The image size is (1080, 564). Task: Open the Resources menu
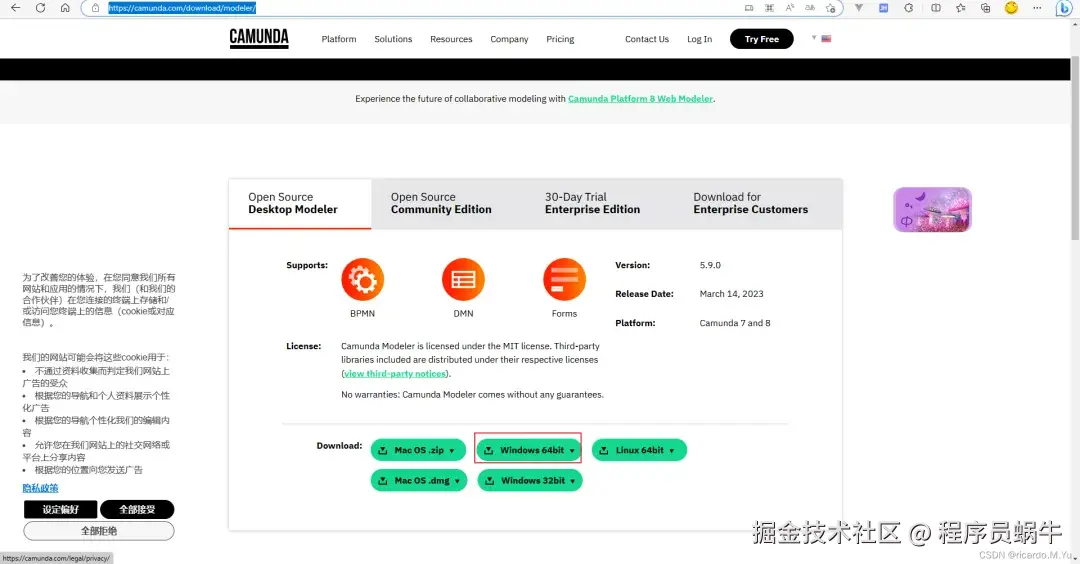pyautogui.click(x=451, y=39)
